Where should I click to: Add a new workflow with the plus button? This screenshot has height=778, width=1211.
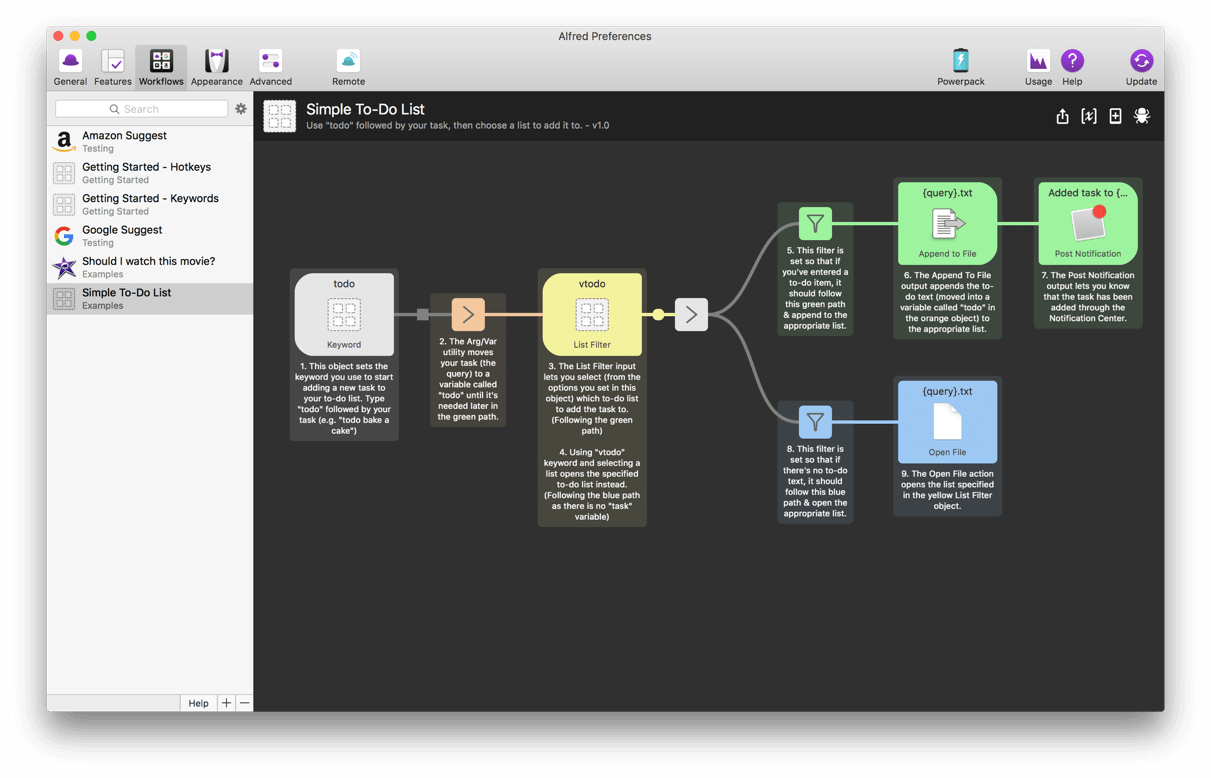226,703
